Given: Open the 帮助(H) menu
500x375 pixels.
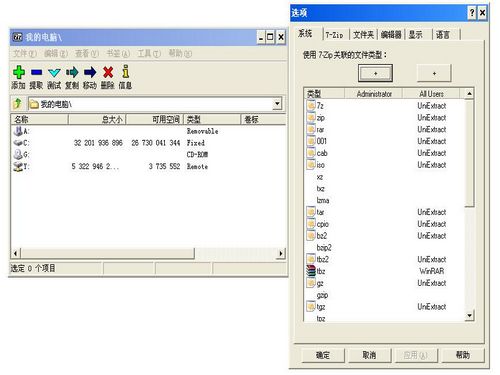Looking at the screenshot, I should click(180, 53).
